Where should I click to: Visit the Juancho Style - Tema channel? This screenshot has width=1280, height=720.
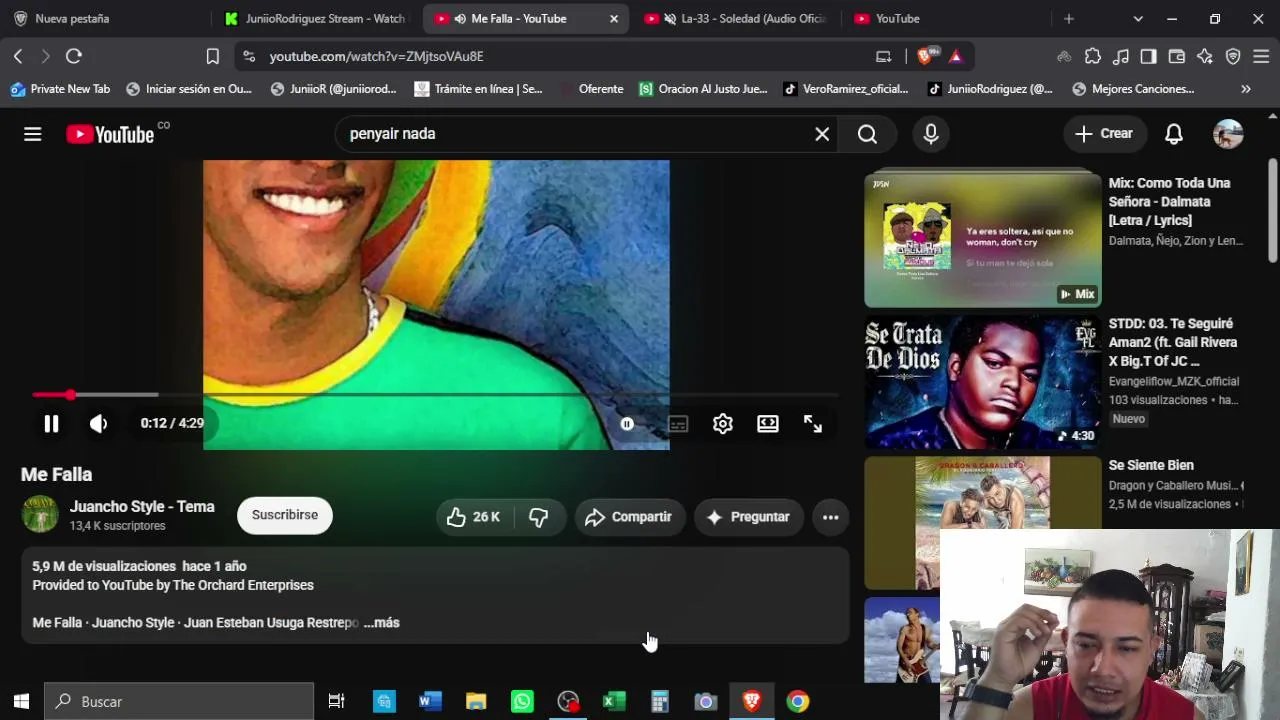(x=142, y=507)
